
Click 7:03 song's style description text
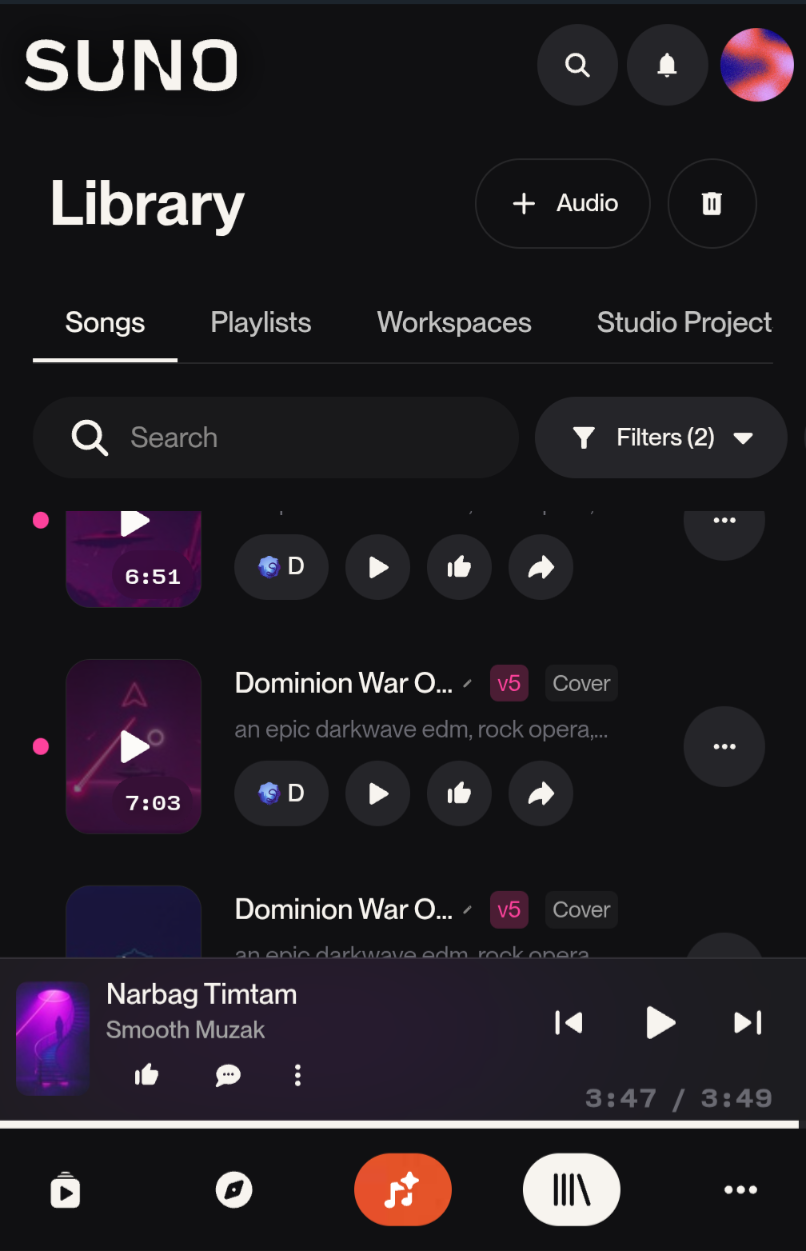tap(421, 730)
